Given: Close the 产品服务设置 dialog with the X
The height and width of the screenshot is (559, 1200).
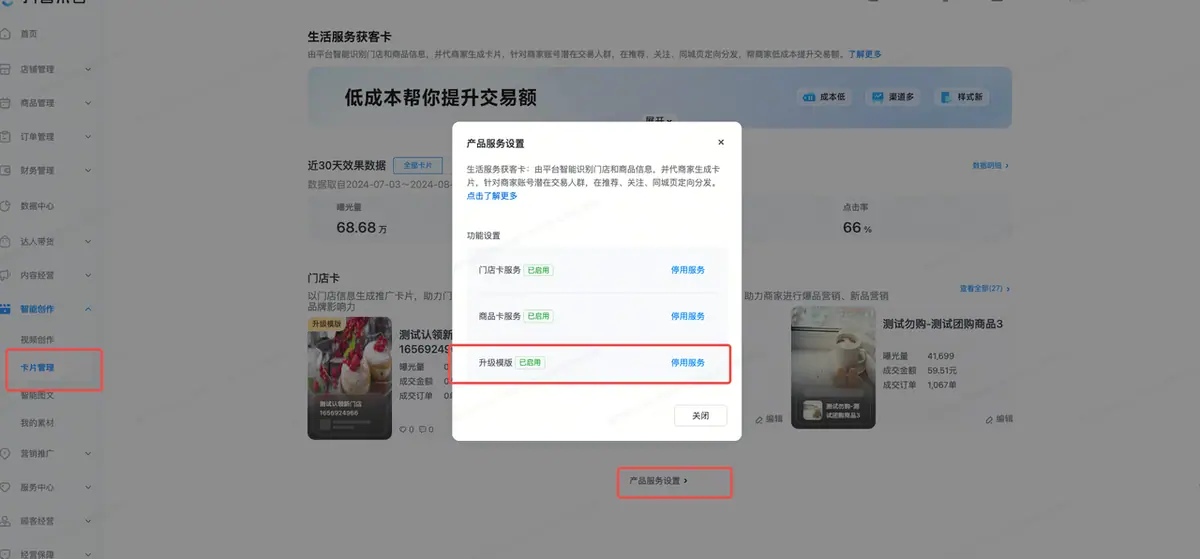Looking at the screenshot, I should point(721,143).
